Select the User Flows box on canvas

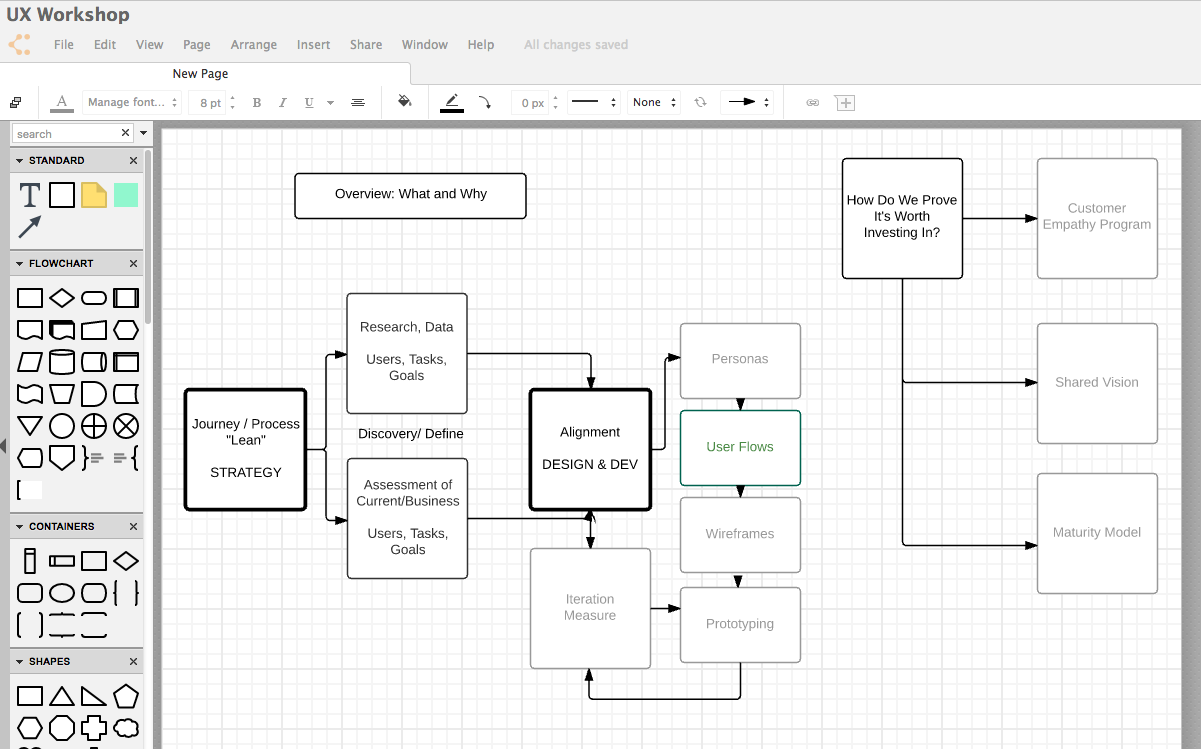point(740,447)
